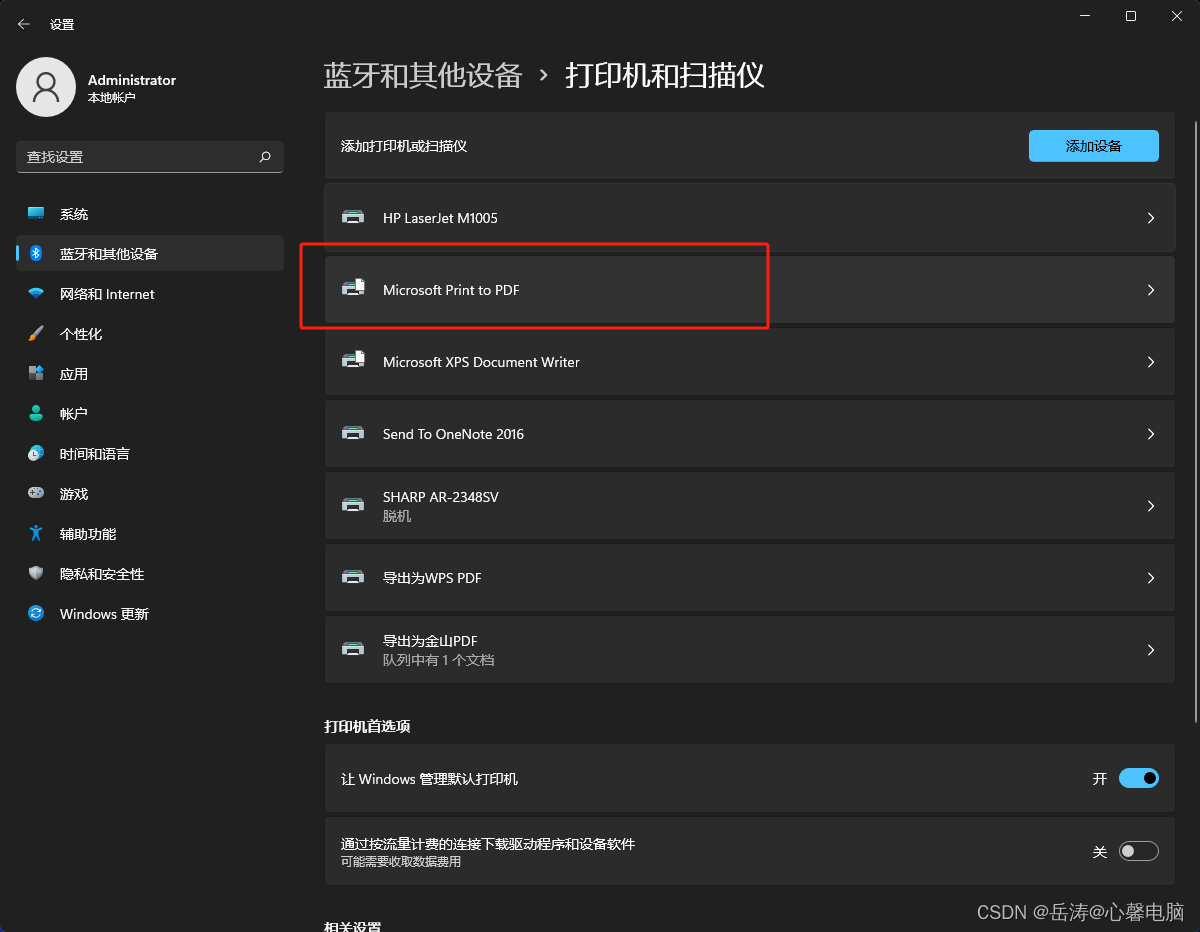This screenshot has width=1200, height=932.
Task: Click 队列中有 1 个文档 status text
Action: 438,661
